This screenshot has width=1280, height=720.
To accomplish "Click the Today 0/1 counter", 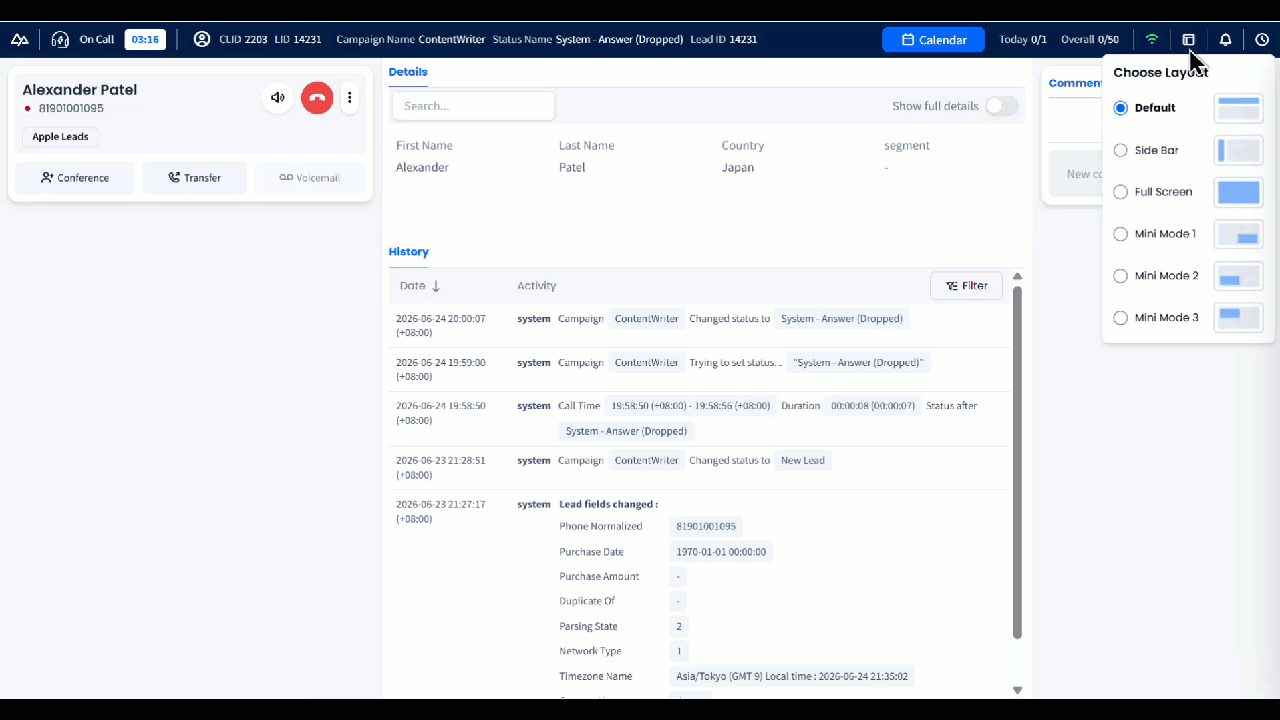I will point(1023,40).
